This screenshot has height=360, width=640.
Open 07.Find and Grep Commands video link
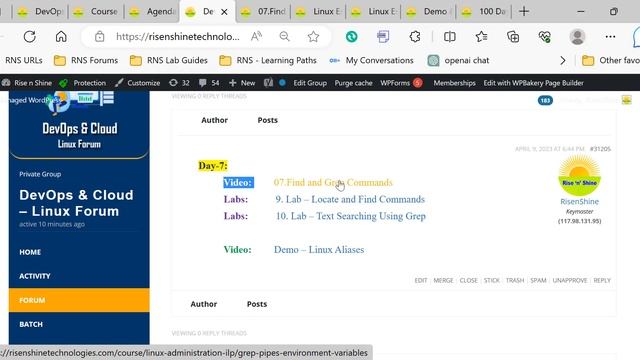coord(333,182)
